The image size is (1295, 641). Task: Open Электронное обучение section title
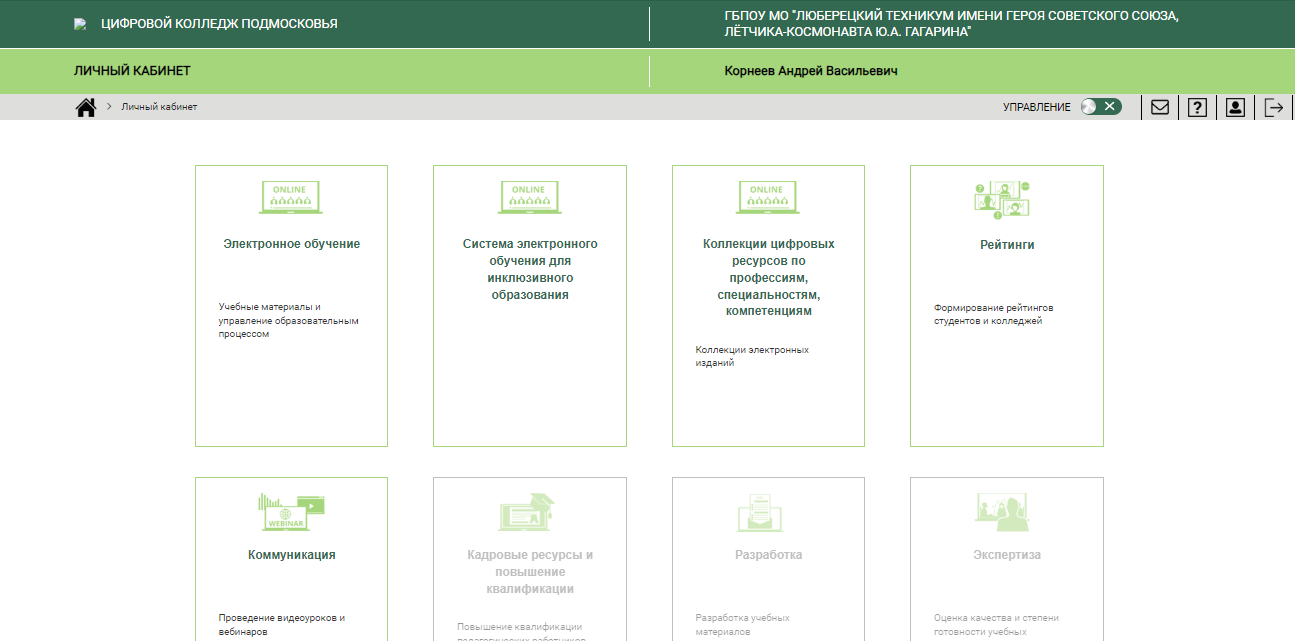click(x=291, y=244)
